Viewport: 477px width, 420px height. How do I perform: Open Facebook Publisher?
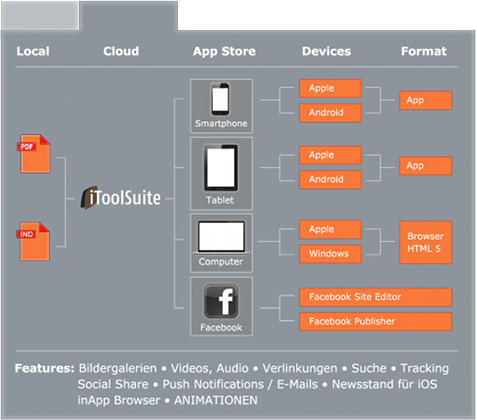(x=375, y=321)
